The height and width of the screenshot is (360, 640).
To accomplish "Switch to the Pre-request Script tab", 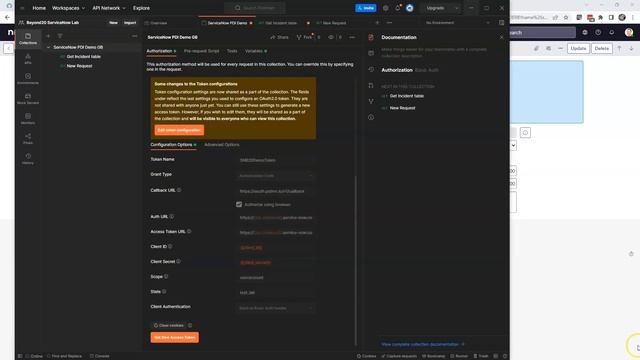I will pyautogui.click(x=202, y=51).
